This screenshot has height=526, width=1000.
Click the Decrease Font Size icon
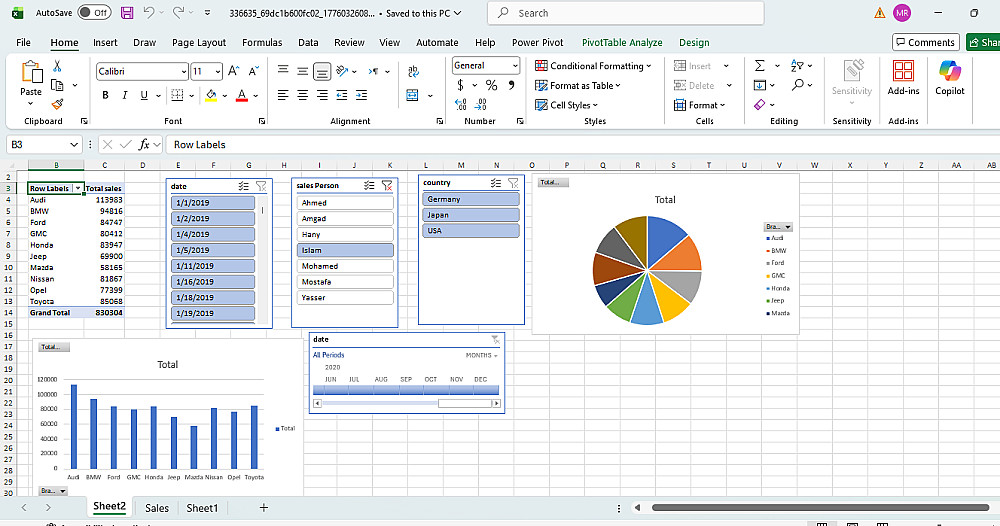pos(254,71)
